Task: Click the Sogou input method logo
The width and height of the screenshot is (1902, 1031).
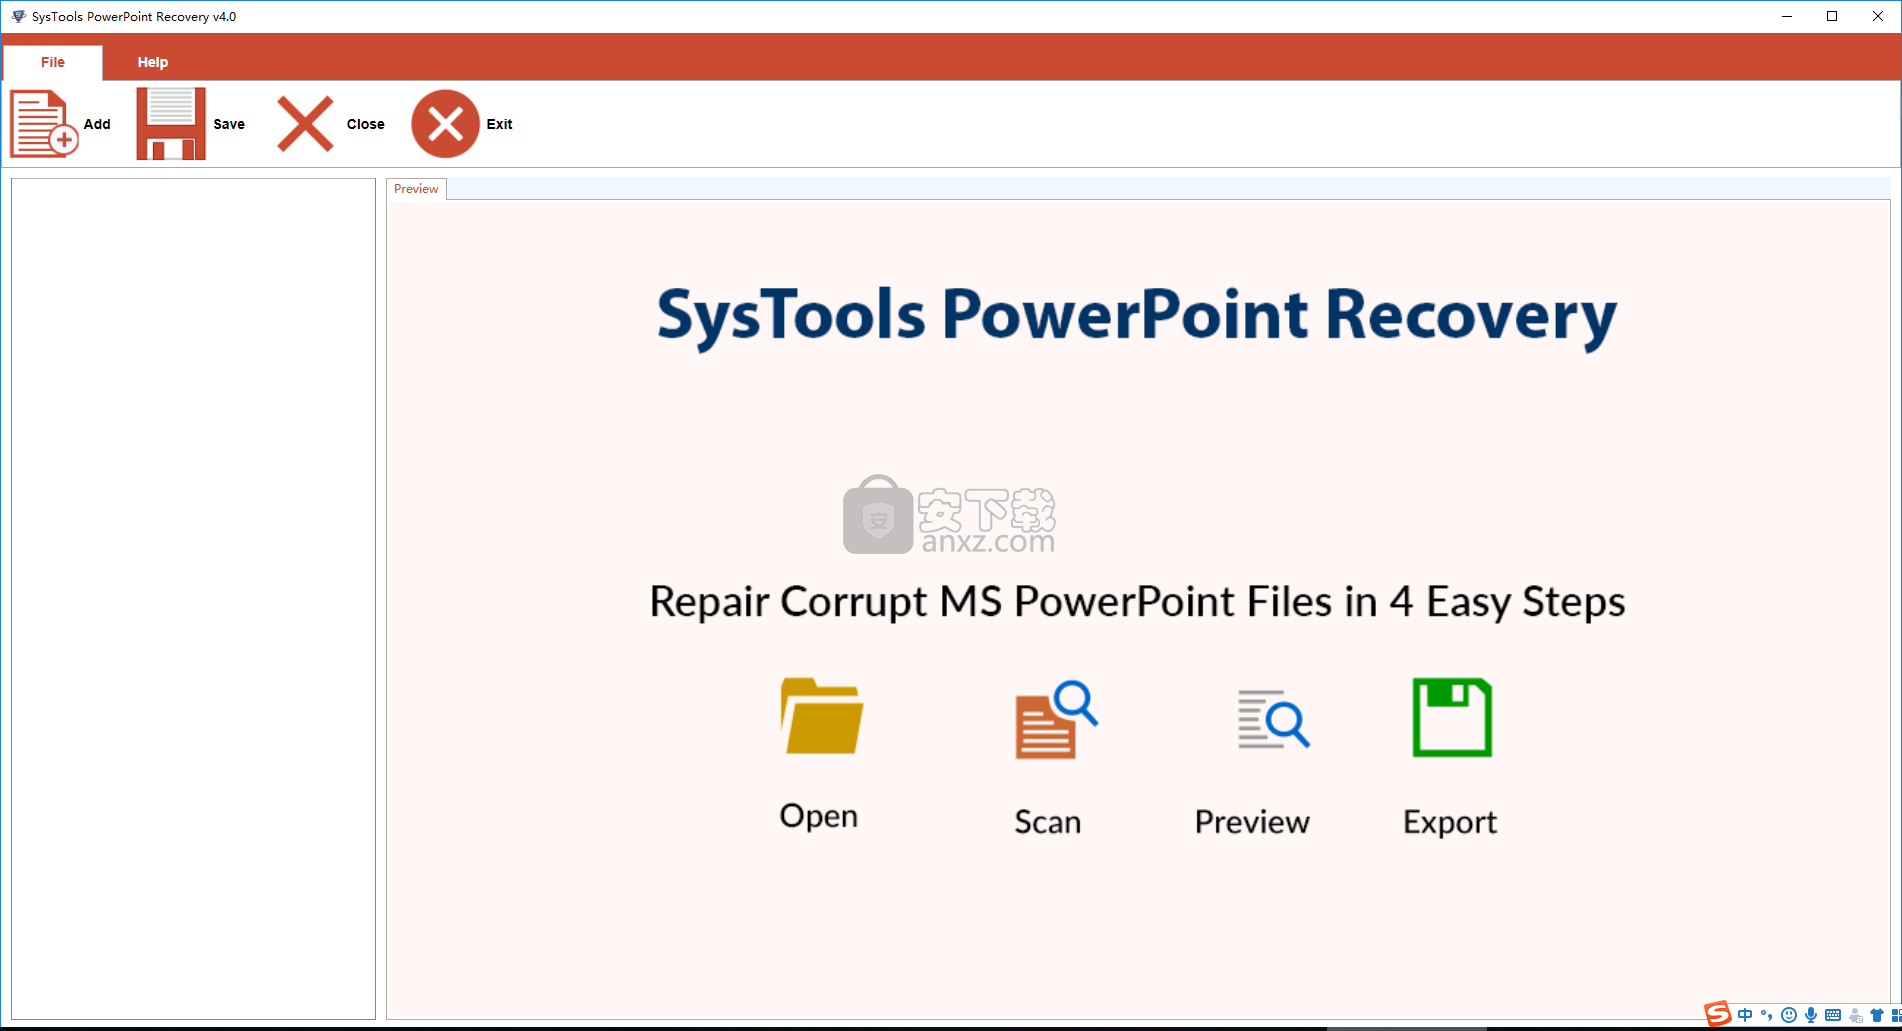Action: click(1717, 1014)
